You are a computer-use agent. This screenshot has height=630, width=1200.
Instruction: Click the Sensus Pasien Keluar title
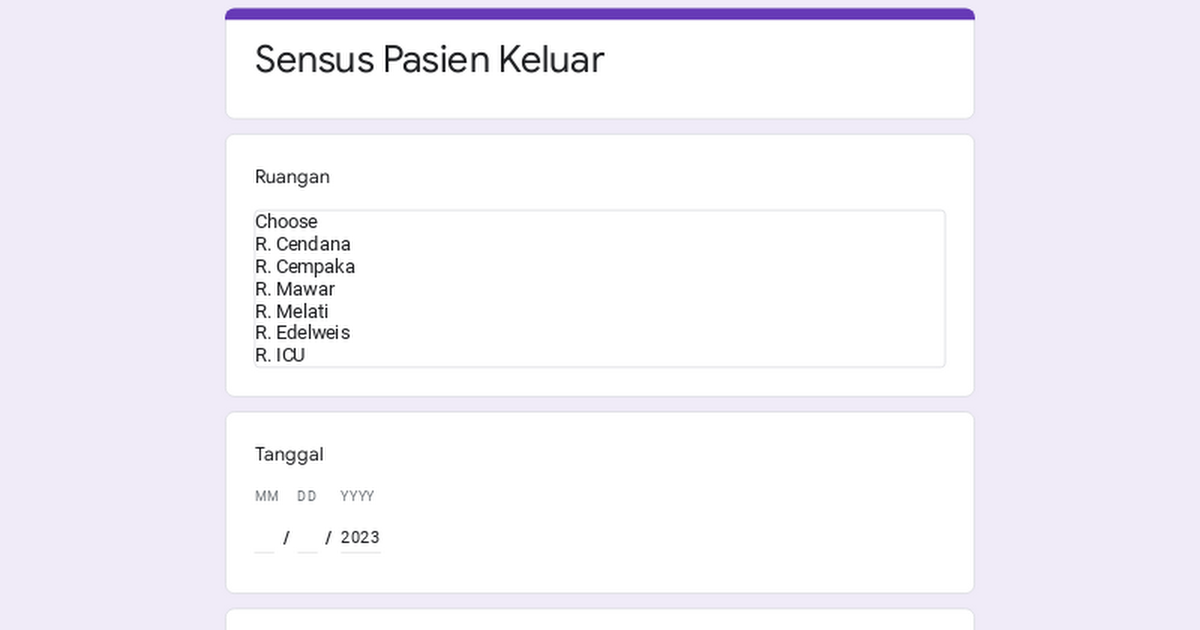click(x=429, y=60)
